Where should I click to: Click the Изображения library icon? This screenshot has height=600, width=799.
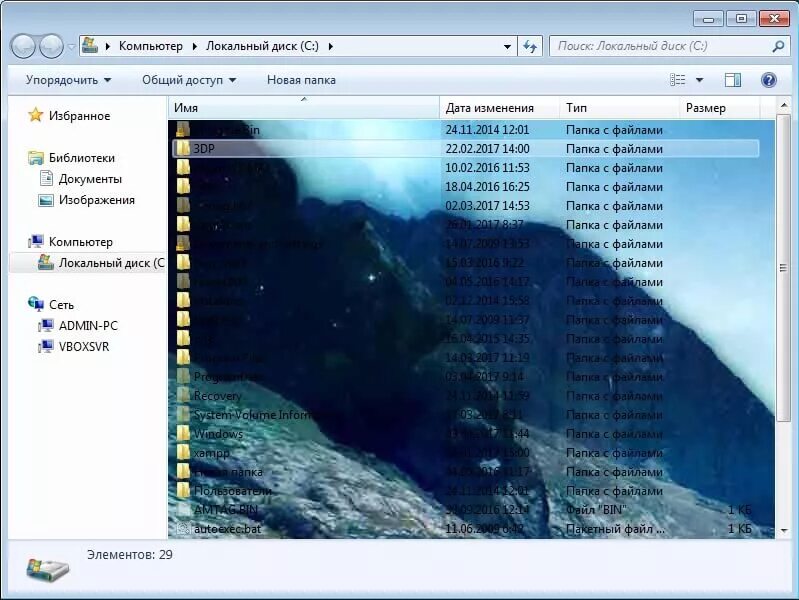coord(46,200)
